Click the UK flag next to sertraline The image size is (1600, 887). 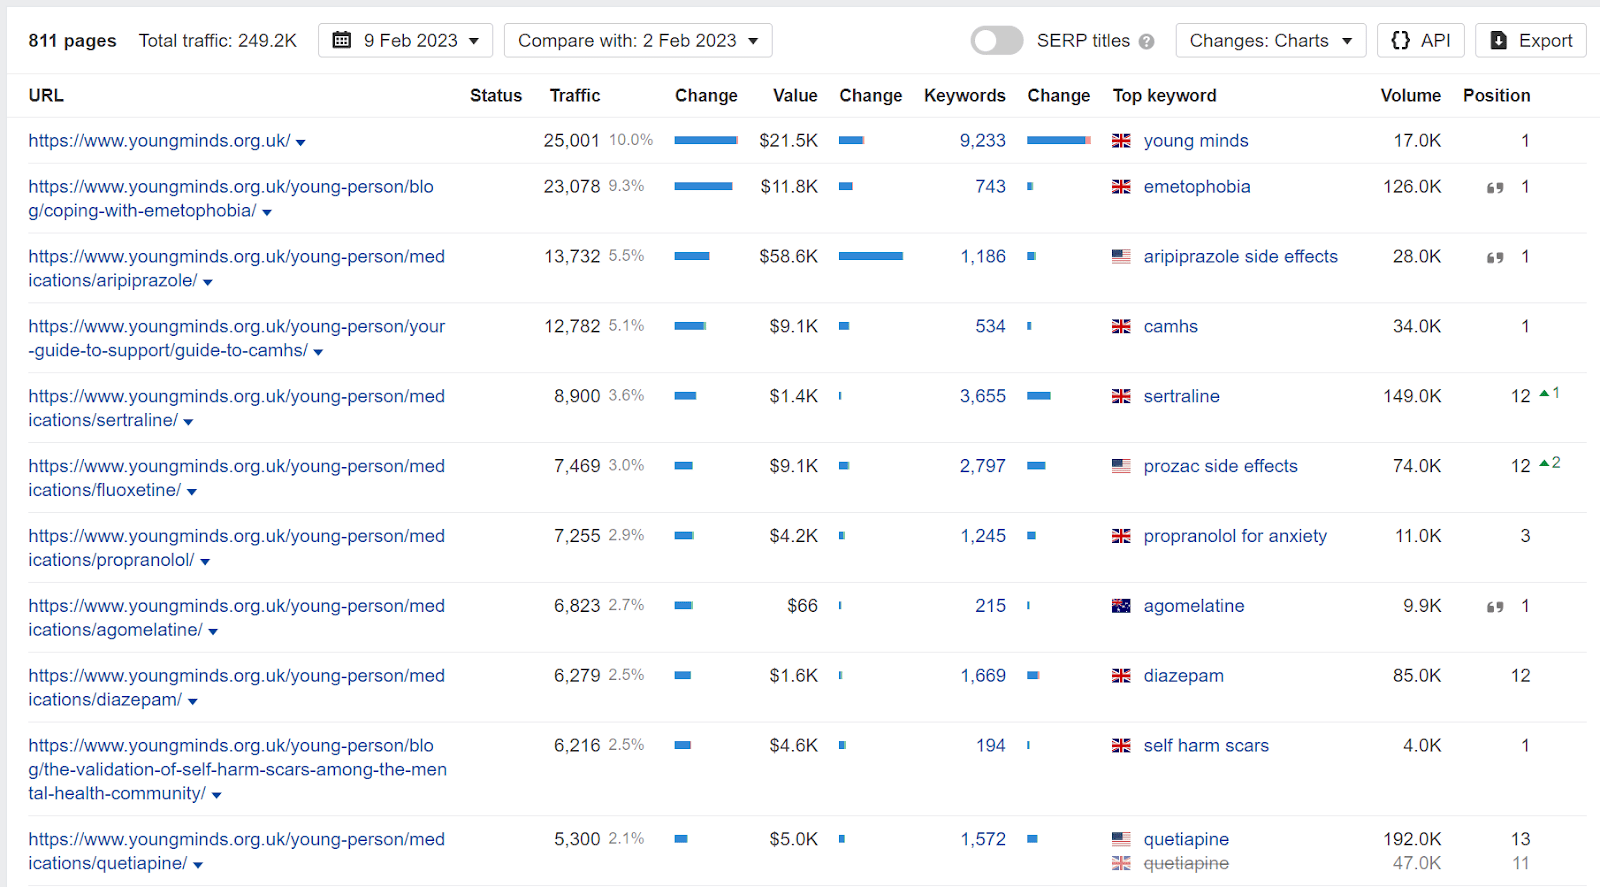pos(1121,397)
